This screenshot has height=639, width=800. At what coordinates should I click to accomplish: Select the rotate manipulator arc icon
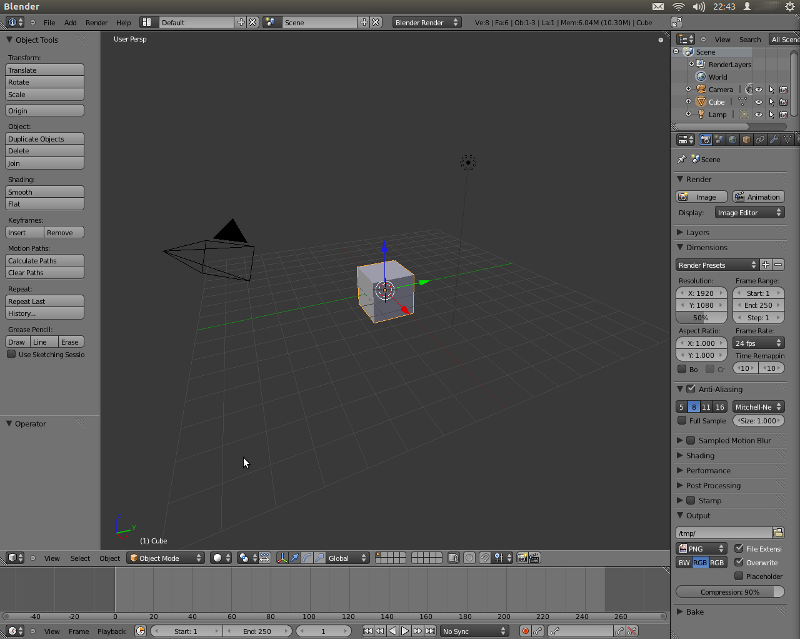[307, 558]
